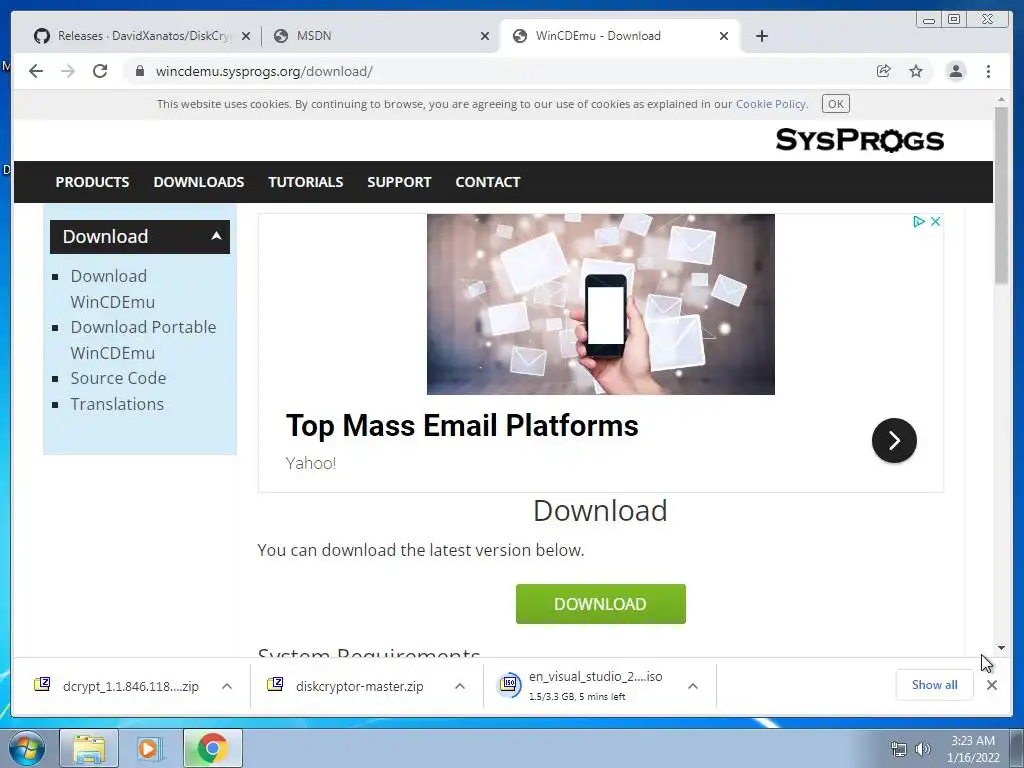Open the DOWNLOADS menu

point(199,182)
